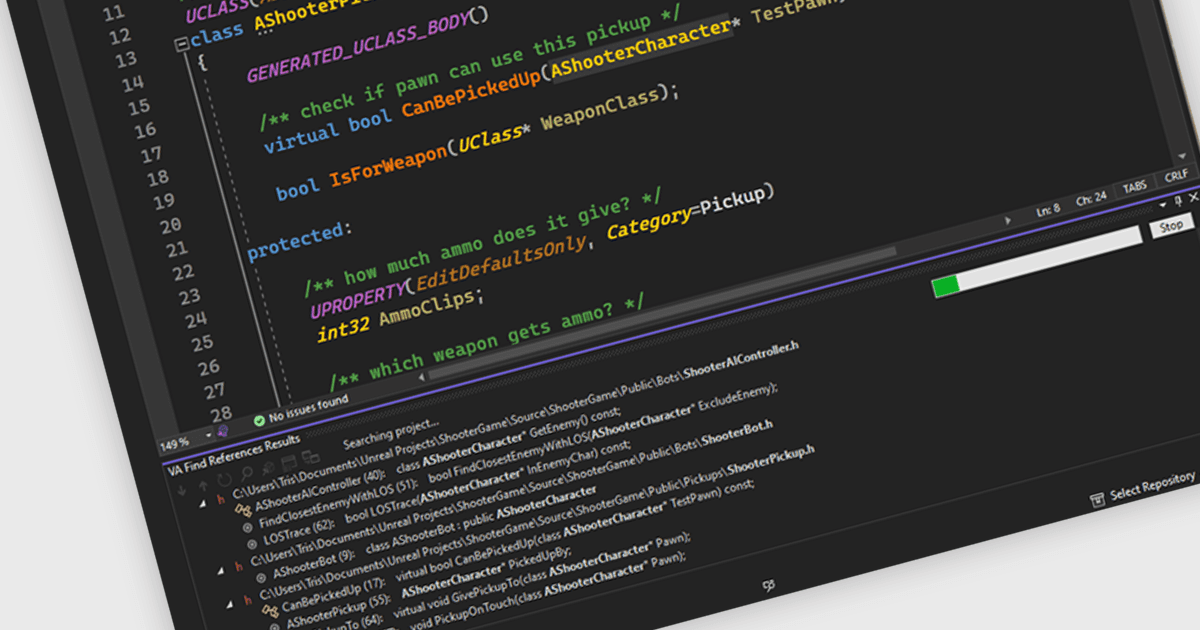The image size is (1200, 630).
Task: Click the Ln: 8 status indicator
Action: tap(1048, 212)
